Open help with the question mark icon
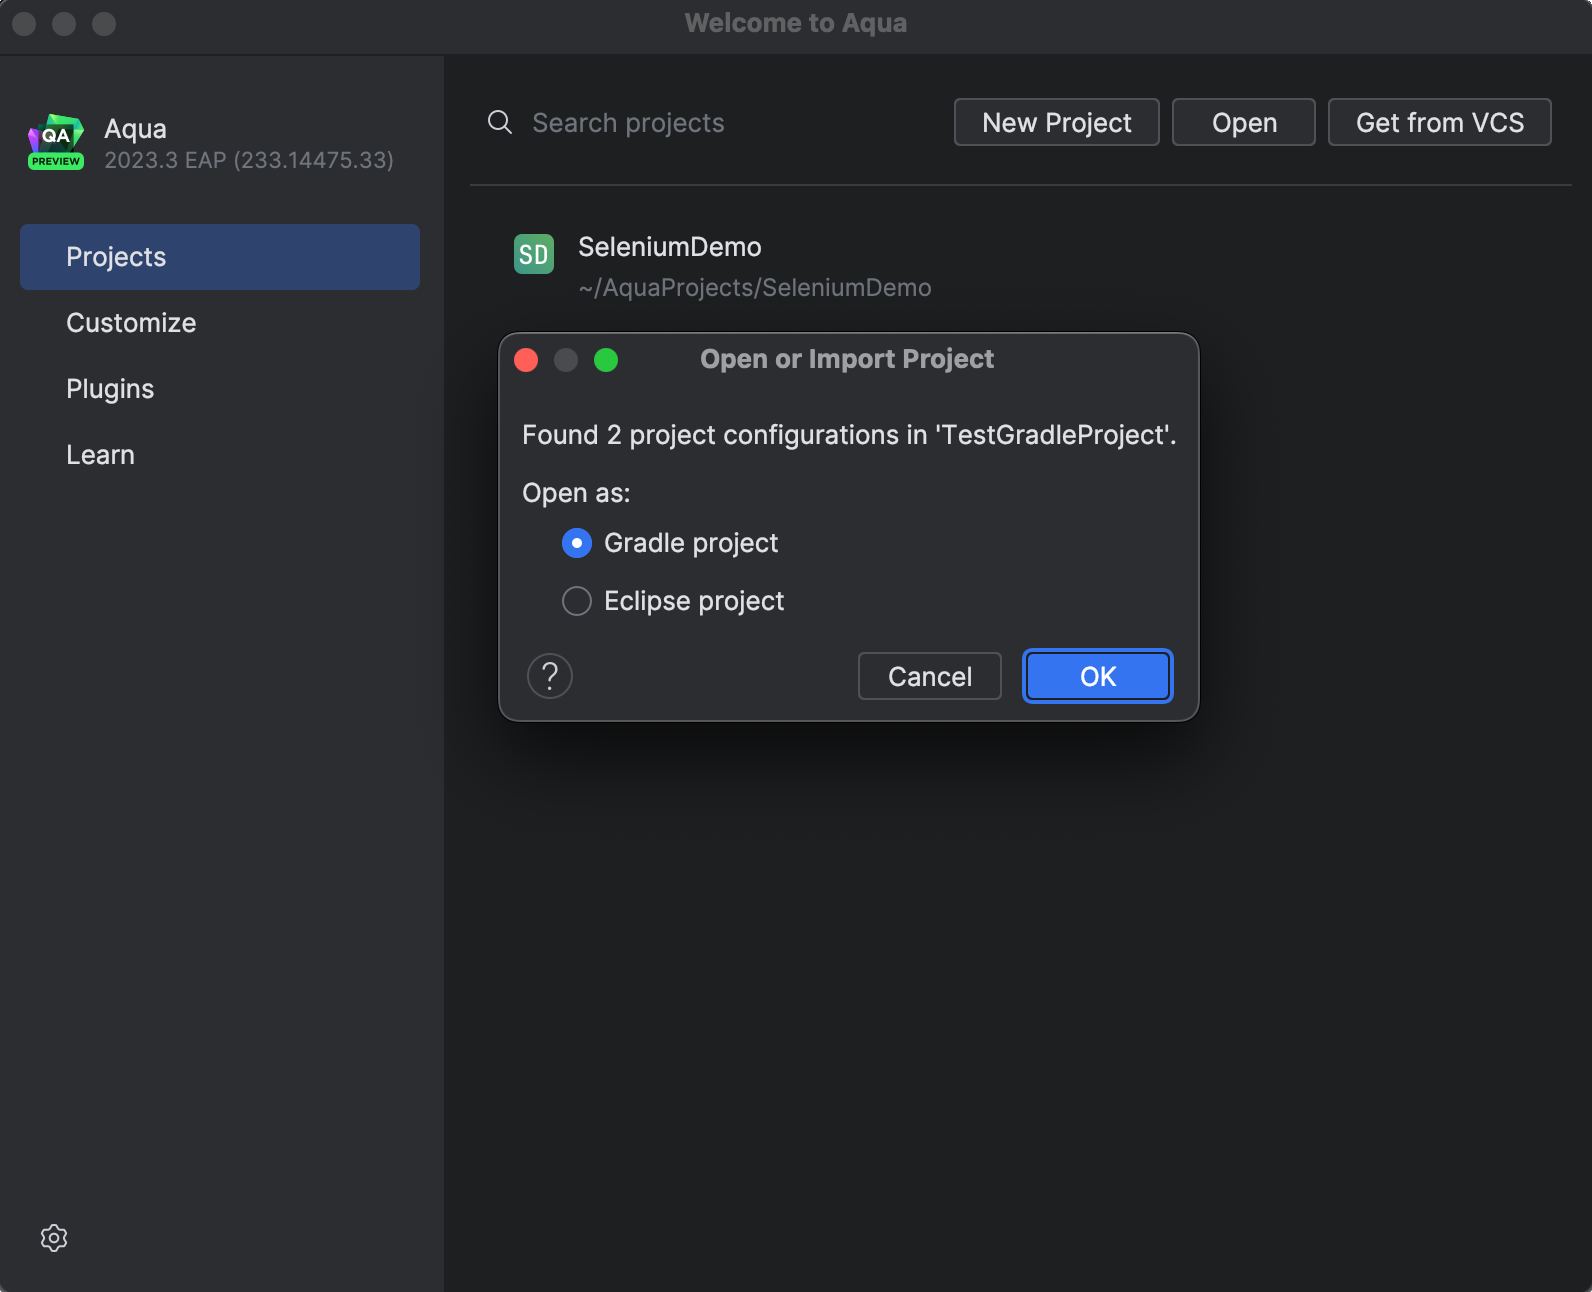This screenshot has height=1292, width=1592. (x=550, y=676)
